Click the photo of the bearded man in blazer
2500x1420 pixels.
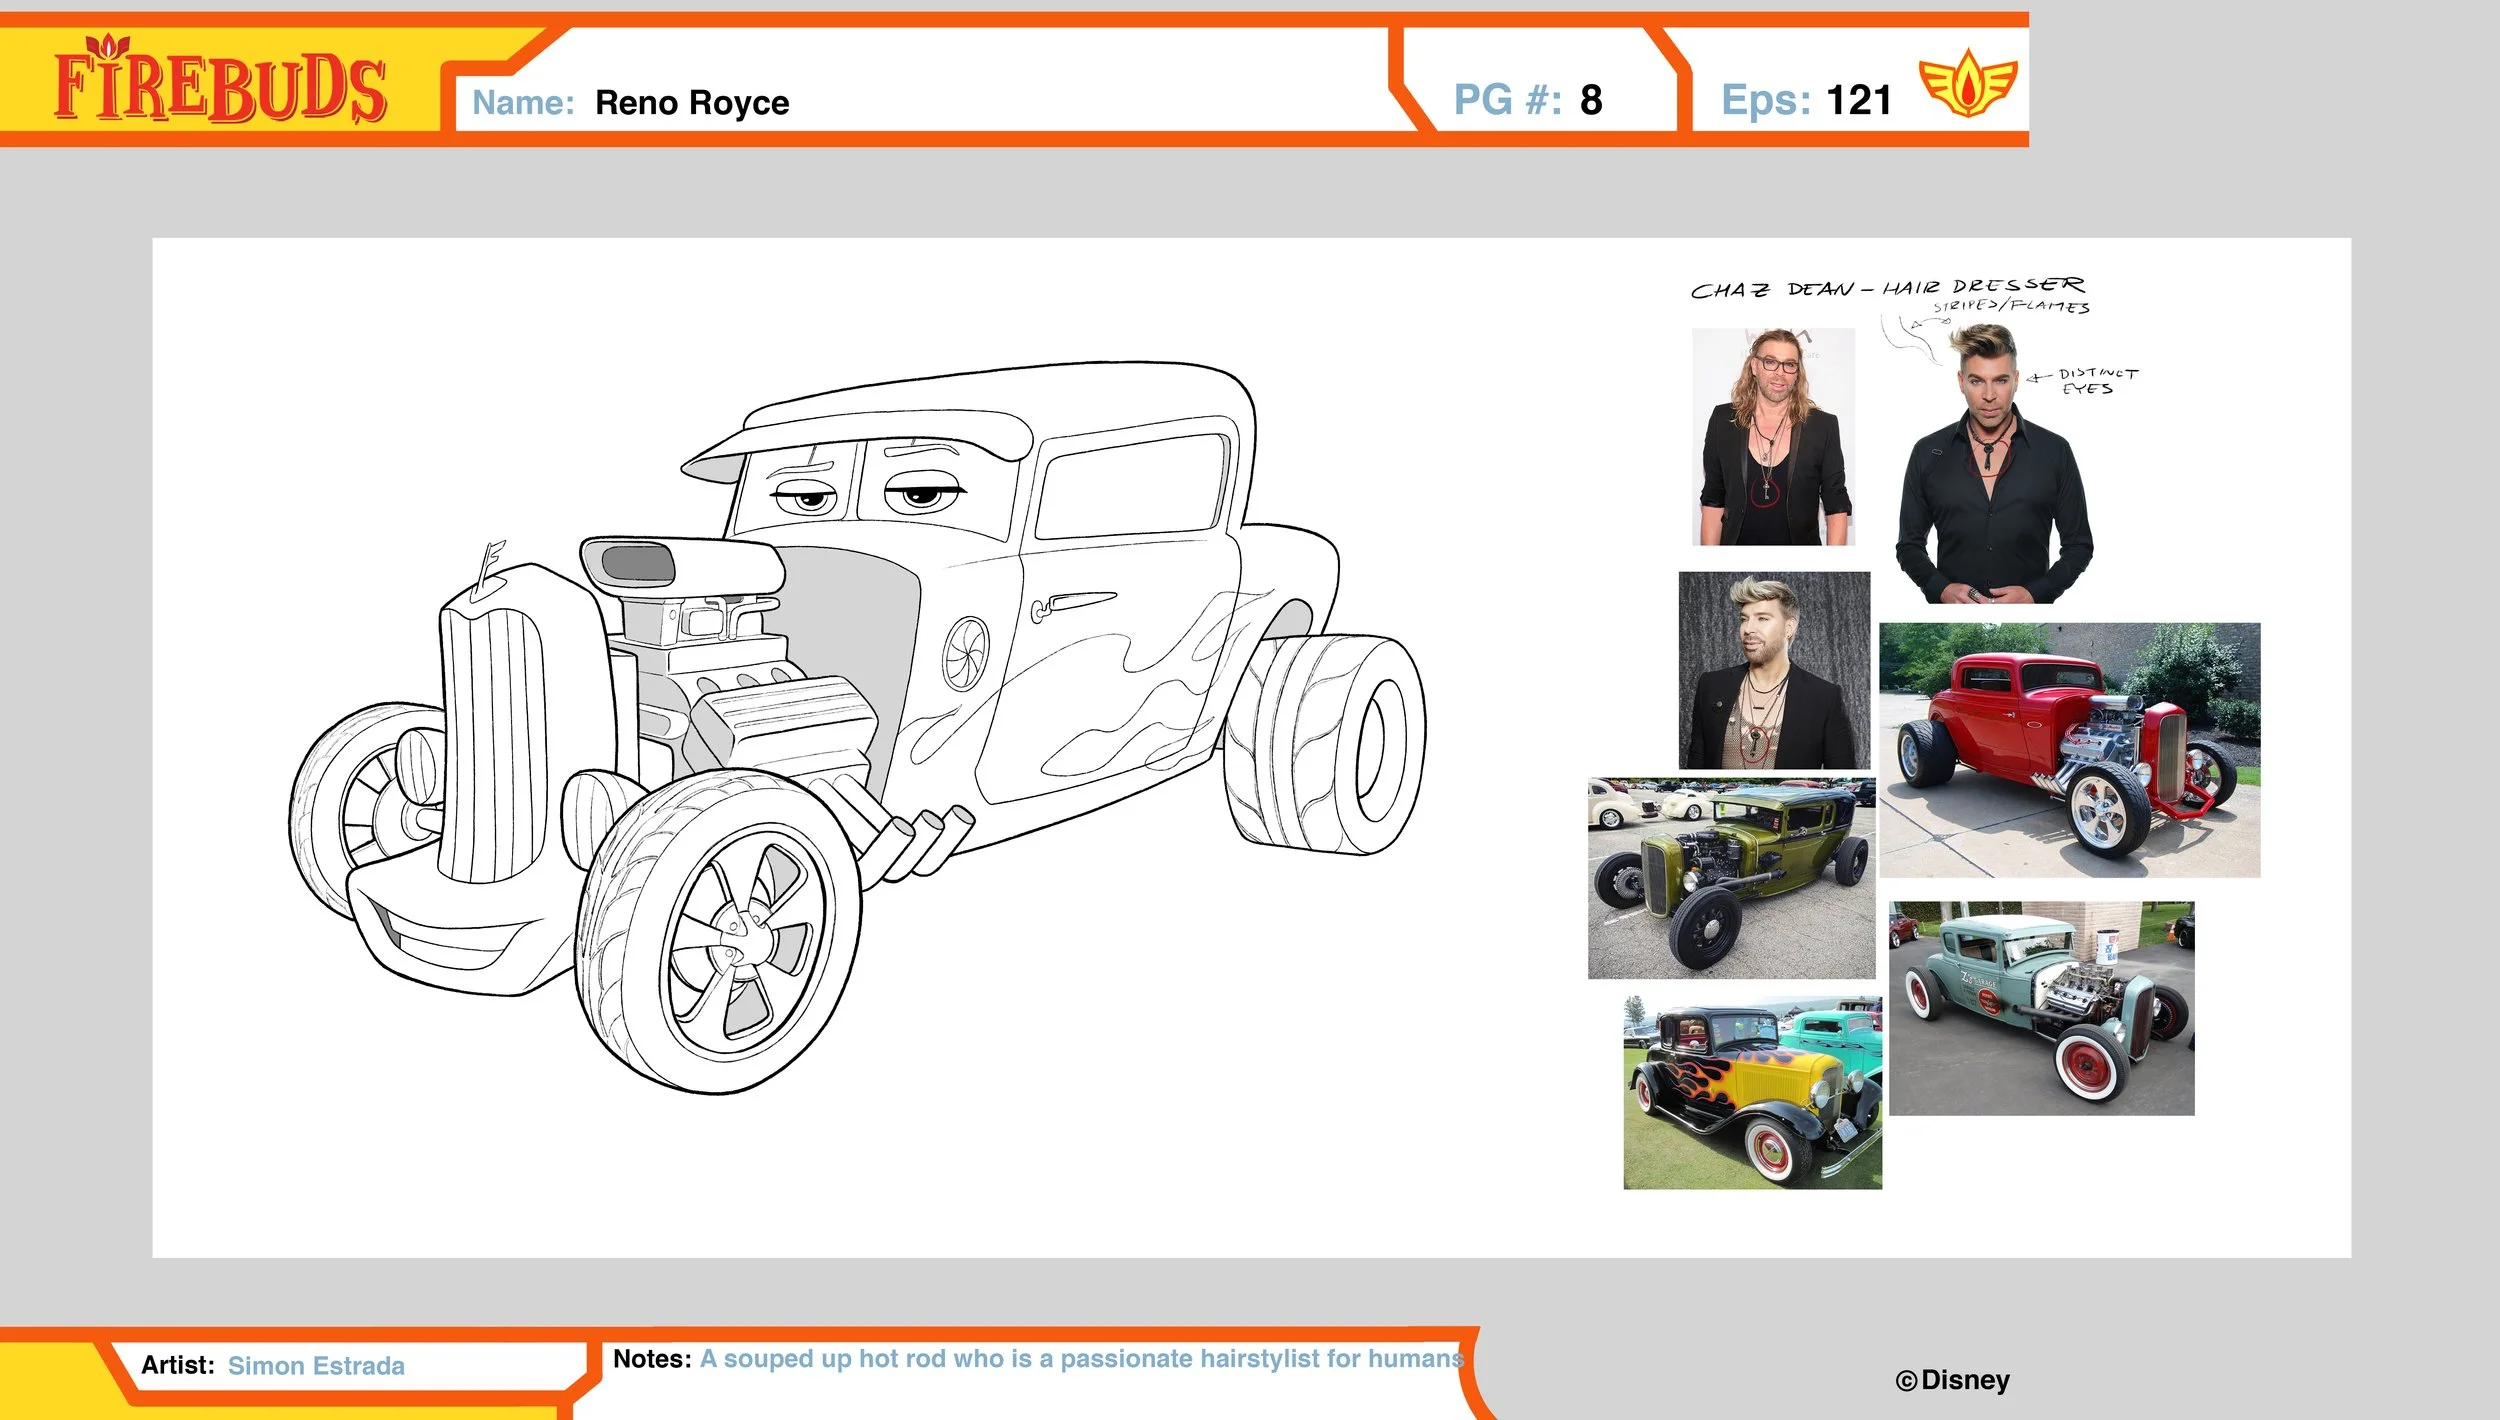1774,670
